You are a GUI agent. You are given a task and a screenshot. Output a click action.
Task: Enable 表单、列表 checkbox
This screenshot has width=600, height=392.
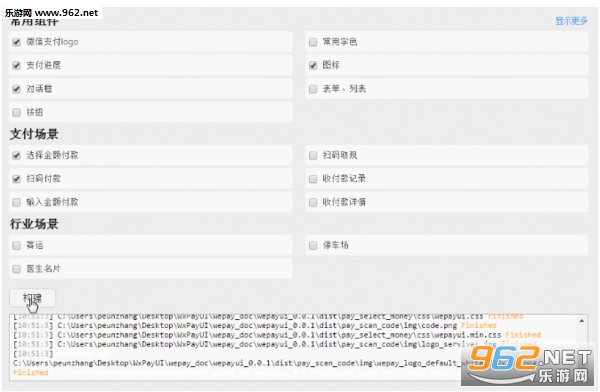tap(313, 89)
